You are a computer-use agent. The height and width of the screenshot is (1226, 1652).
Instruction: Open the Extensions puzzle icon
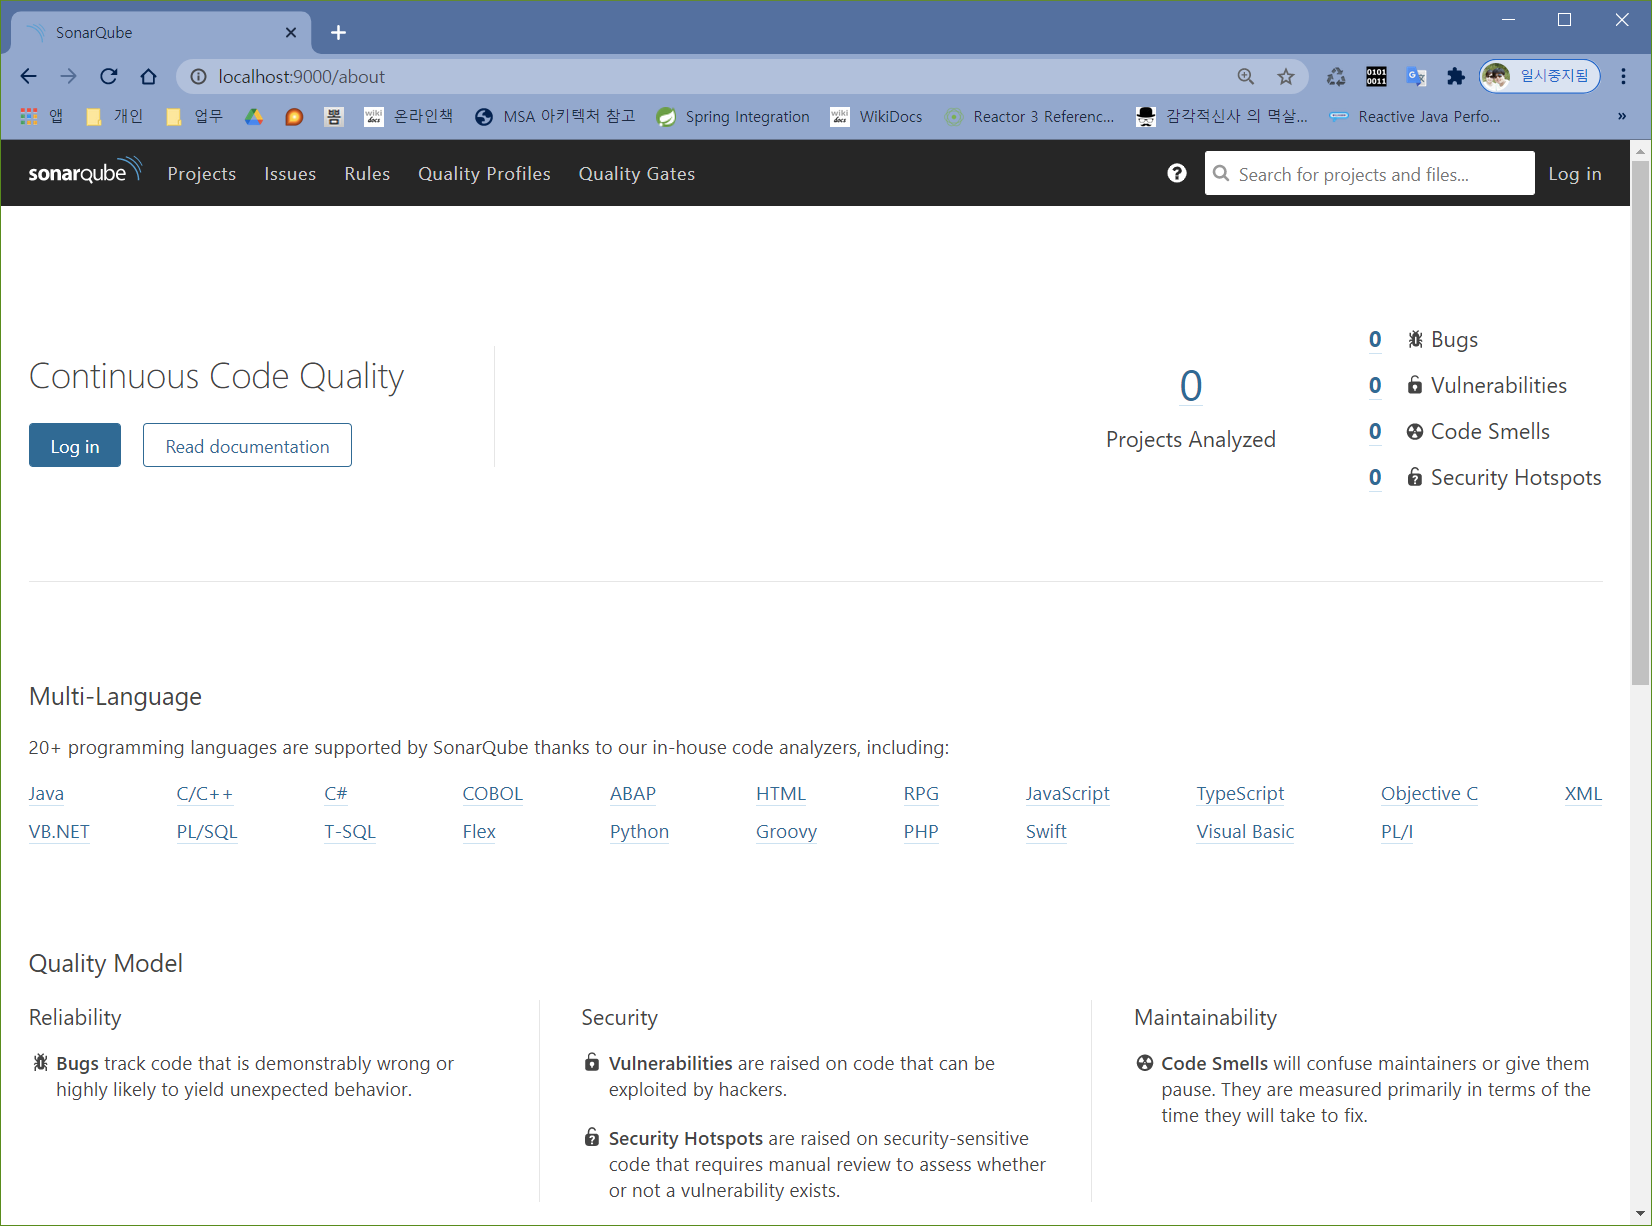tap(1456, 76)
